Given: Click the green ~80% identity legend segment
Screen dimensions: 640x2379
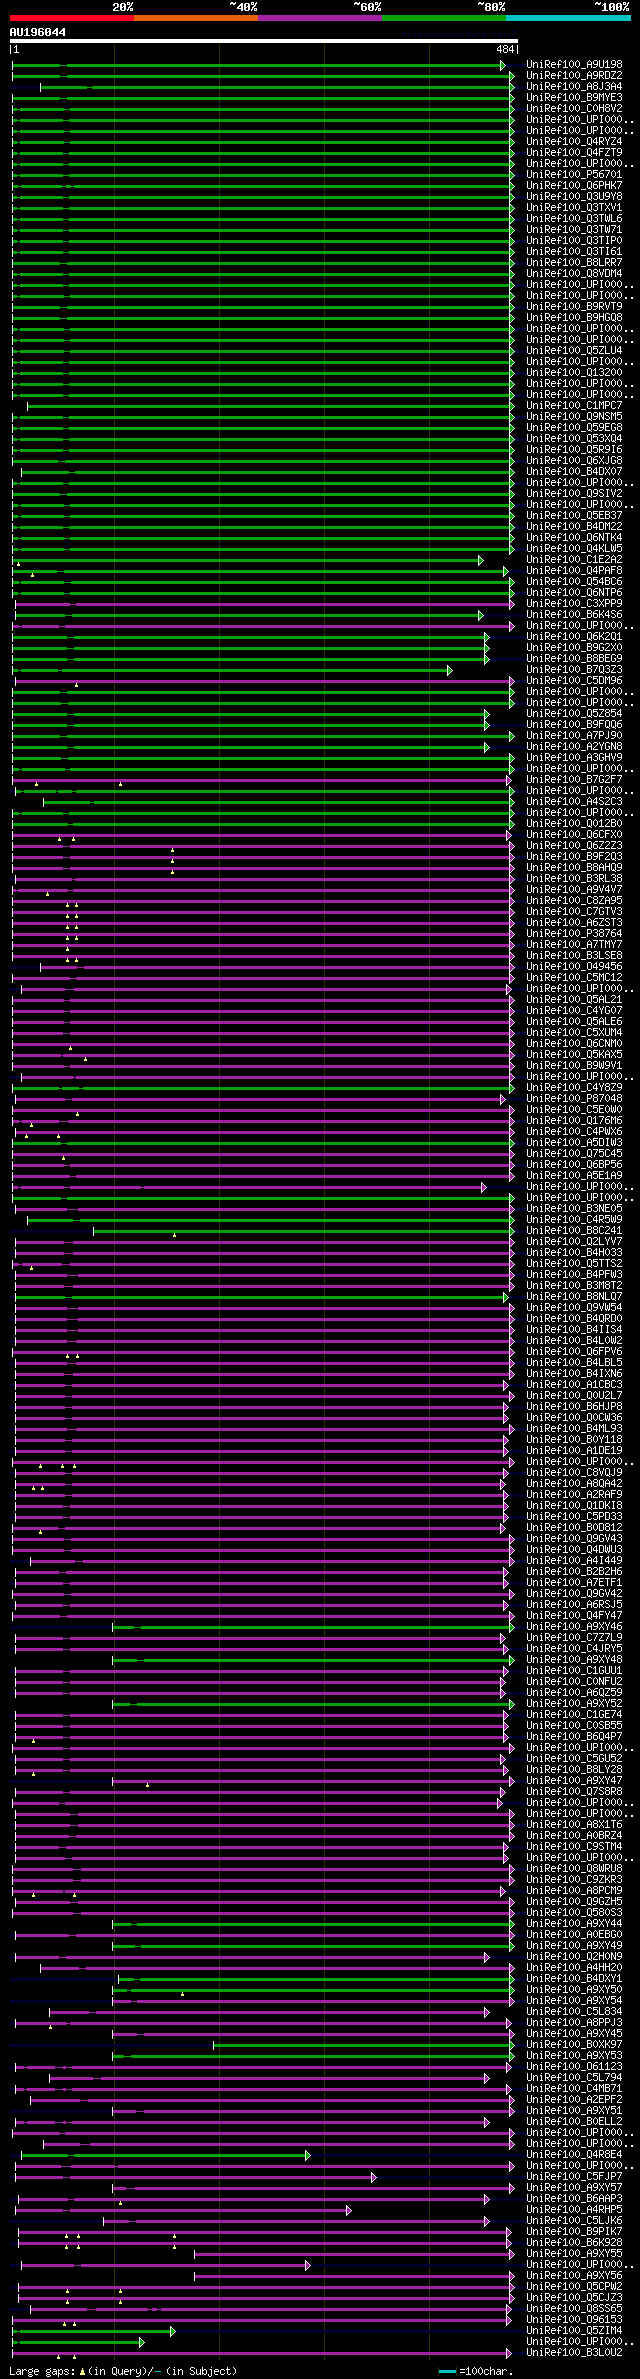Looking at the screenshot, I should coord(443,18).
